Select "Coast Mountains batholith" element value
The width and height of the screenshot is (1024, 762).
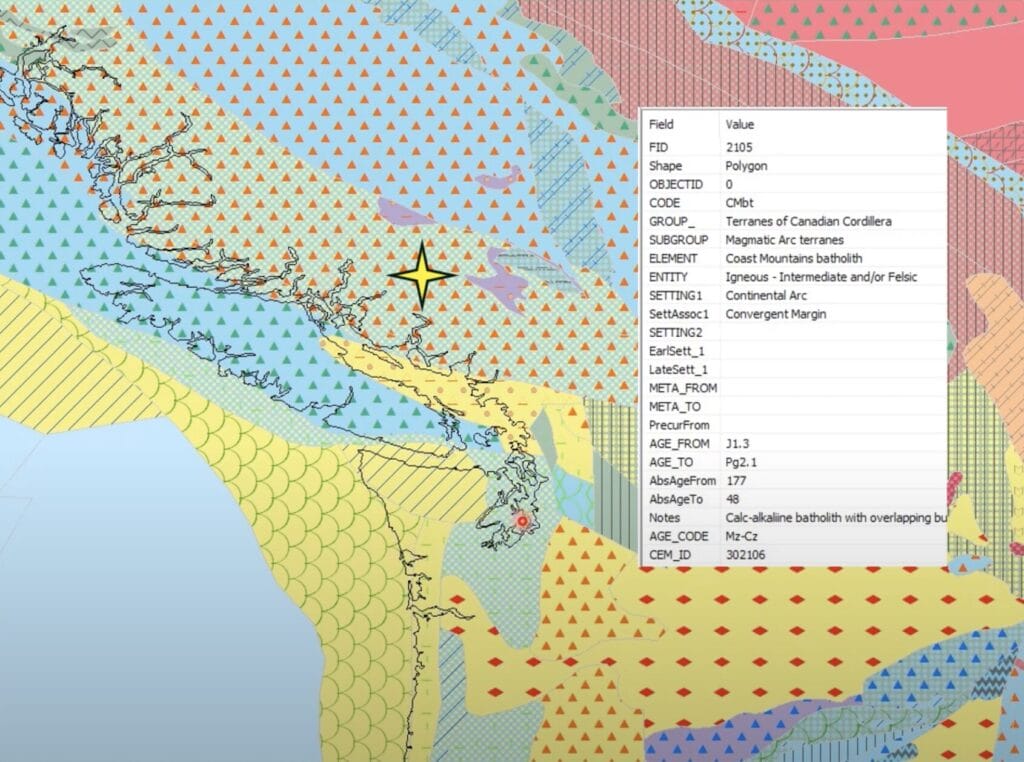[x=793, y=258]
